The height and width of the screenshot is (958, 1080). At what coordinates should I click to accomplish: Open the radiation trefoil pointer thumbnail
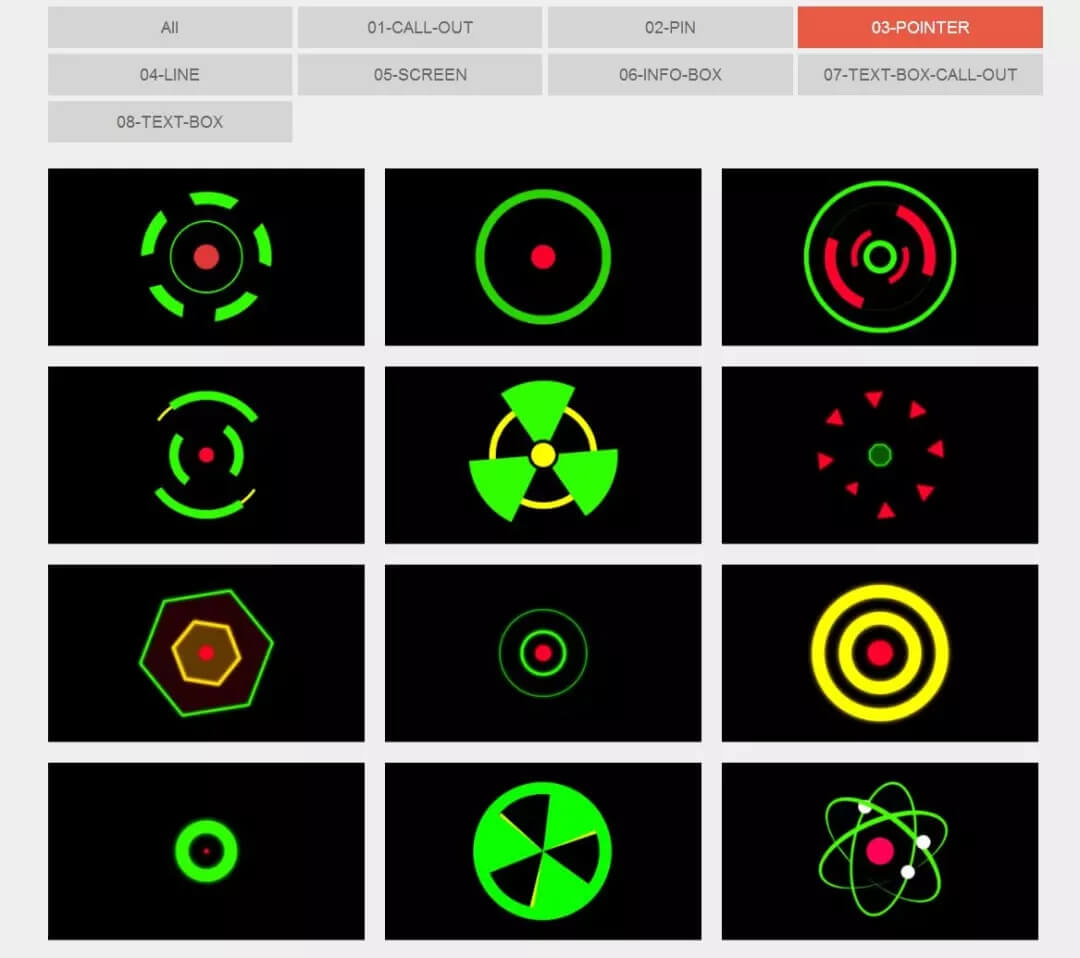point(543,455)
